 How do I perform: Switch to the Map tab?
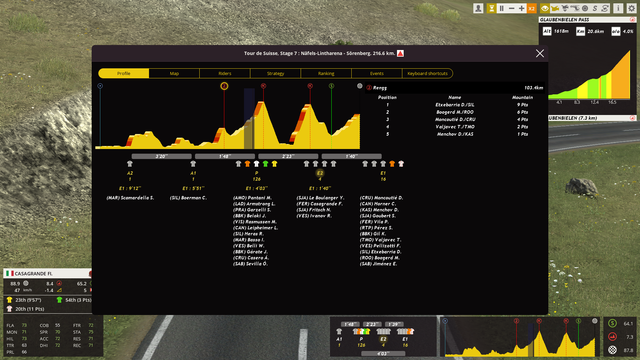(174, 73)
